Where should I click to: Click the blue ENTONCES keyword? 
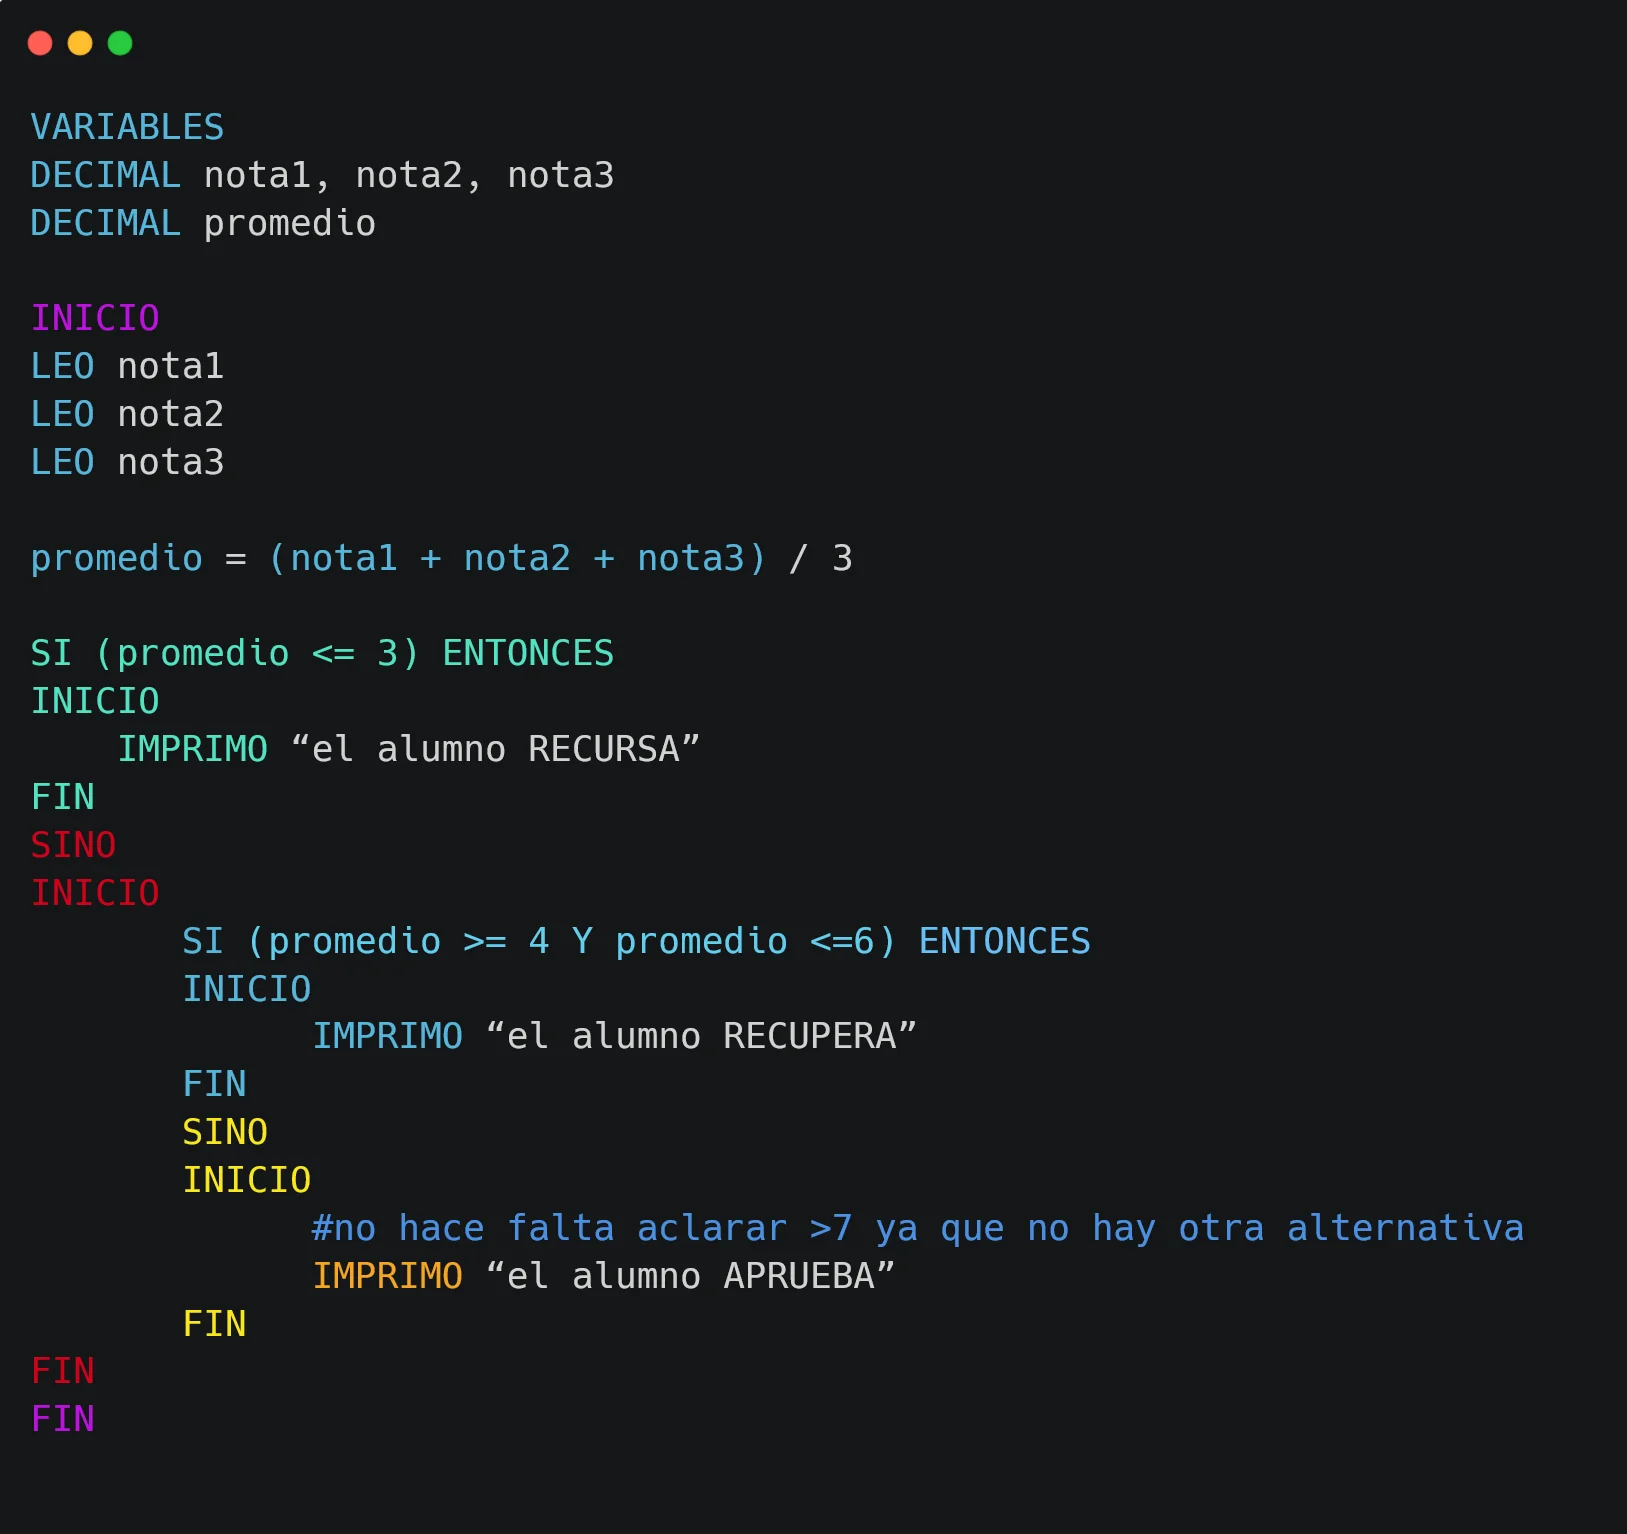pos(1004,941)
